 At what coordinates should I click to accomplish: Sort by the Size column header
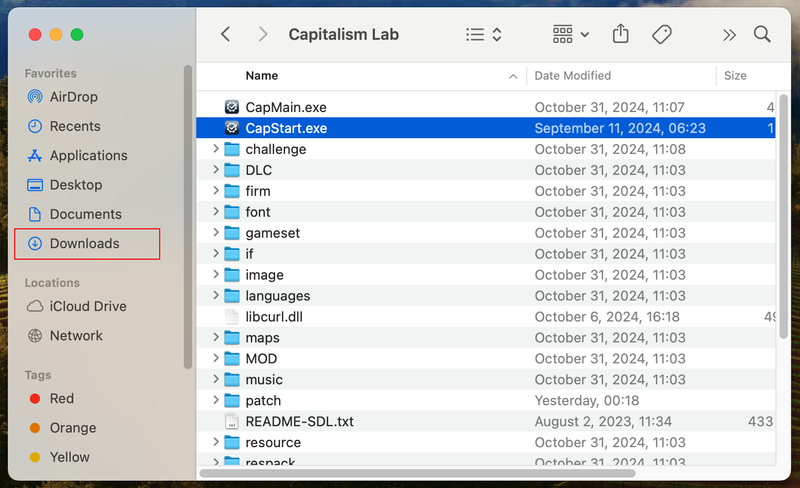735,76
